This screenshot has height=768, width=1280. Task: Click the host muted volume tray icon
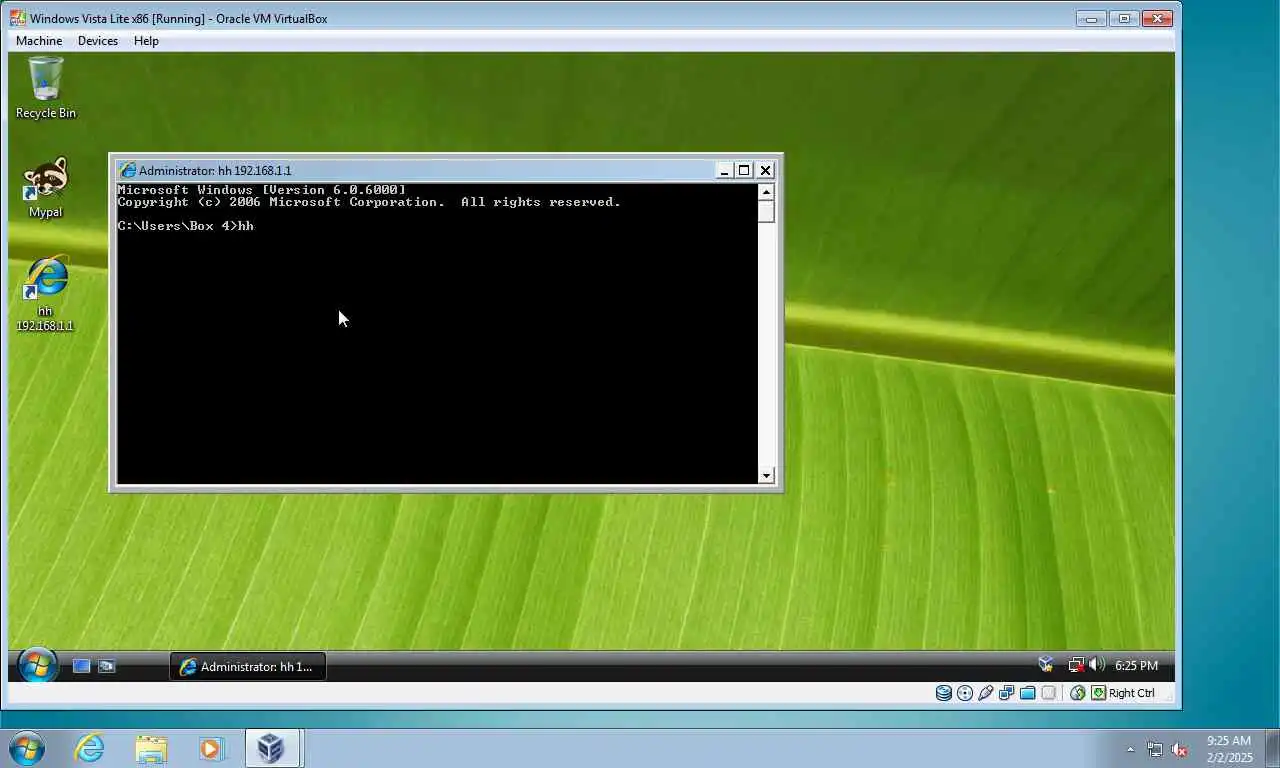pyautogui.click(x=1179, y=749)
